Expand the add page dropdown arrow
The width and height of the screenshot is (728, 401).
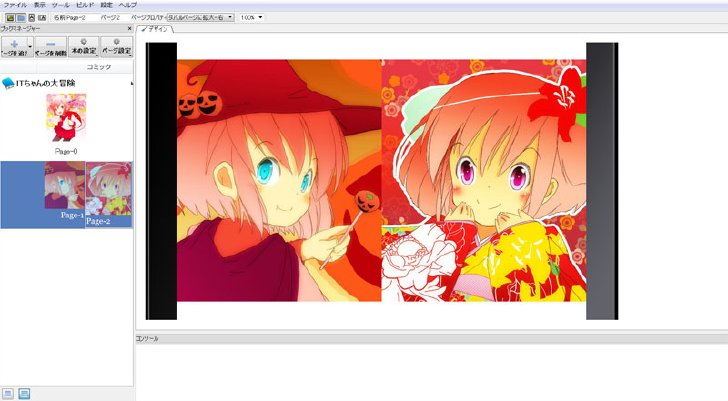point(31,47)
